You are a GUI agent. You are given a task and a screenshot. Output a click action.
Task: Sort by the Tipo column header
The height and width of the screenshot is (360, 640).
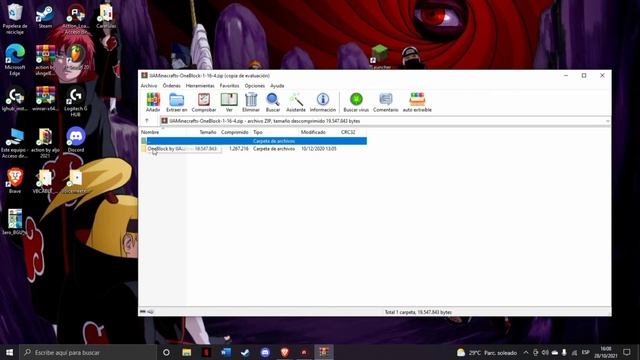click(274, 132)
